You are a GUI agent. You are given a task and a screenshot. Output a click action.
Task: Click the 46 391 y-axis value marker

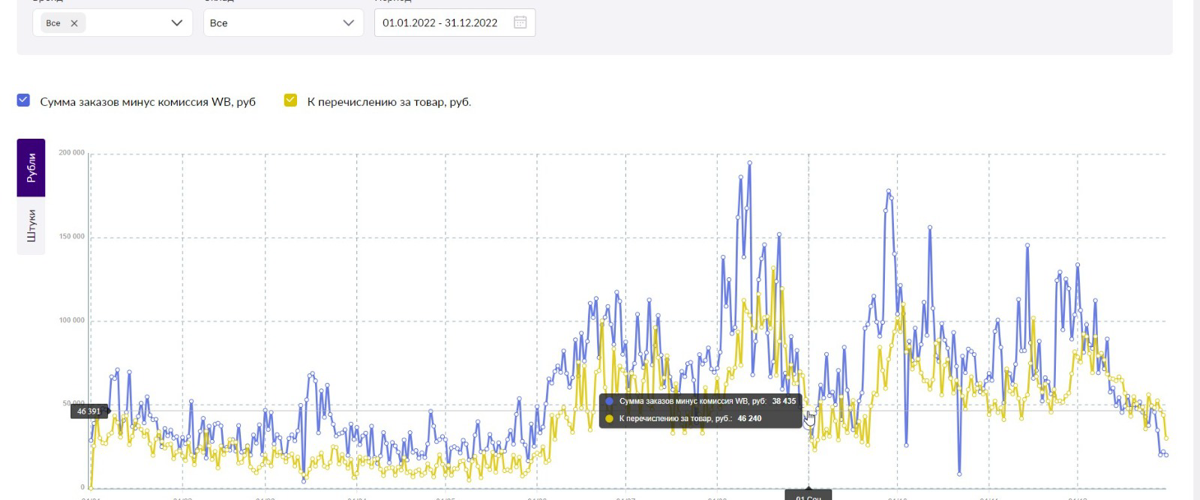[x=88, y=411]
